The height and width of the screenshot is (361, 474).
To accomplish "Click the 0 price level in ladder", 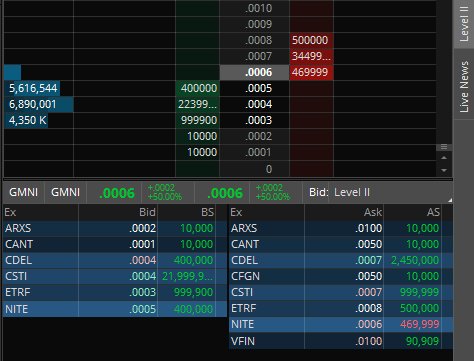I will point(254,169).
